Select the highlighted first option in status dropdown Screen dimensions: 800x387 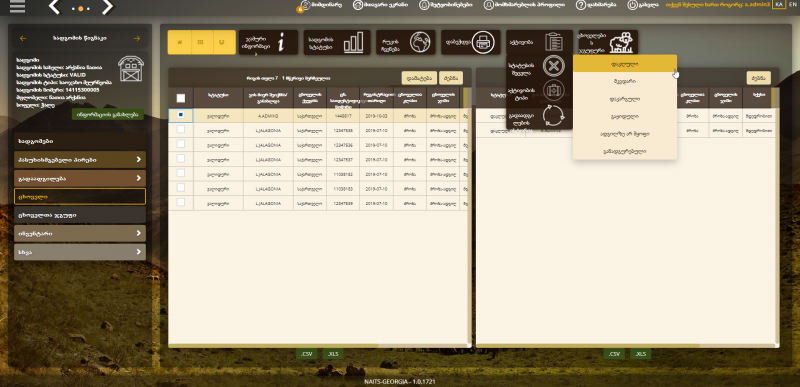point(624,64)
